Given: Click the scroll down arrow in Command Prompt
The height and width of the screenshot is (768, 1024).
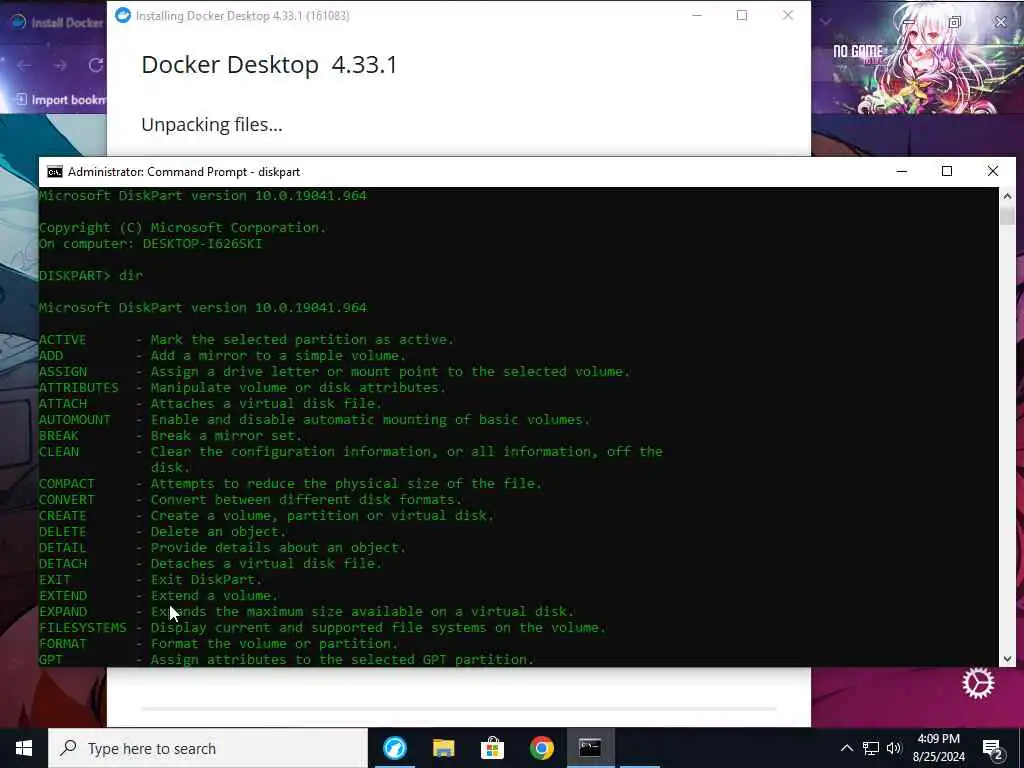Looking at the screenshot, I should click(x=1007, y=659).
